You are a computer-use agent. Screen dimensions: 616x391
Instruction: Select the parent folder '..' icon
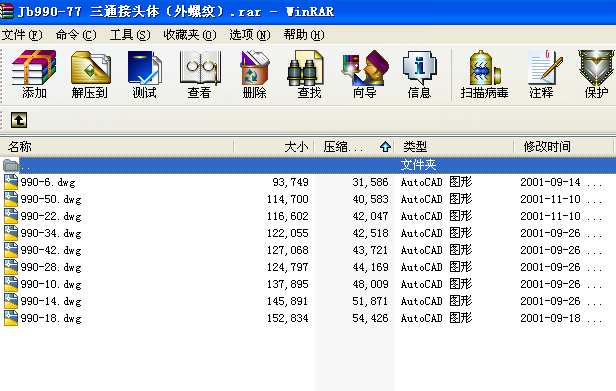[11, 165]
